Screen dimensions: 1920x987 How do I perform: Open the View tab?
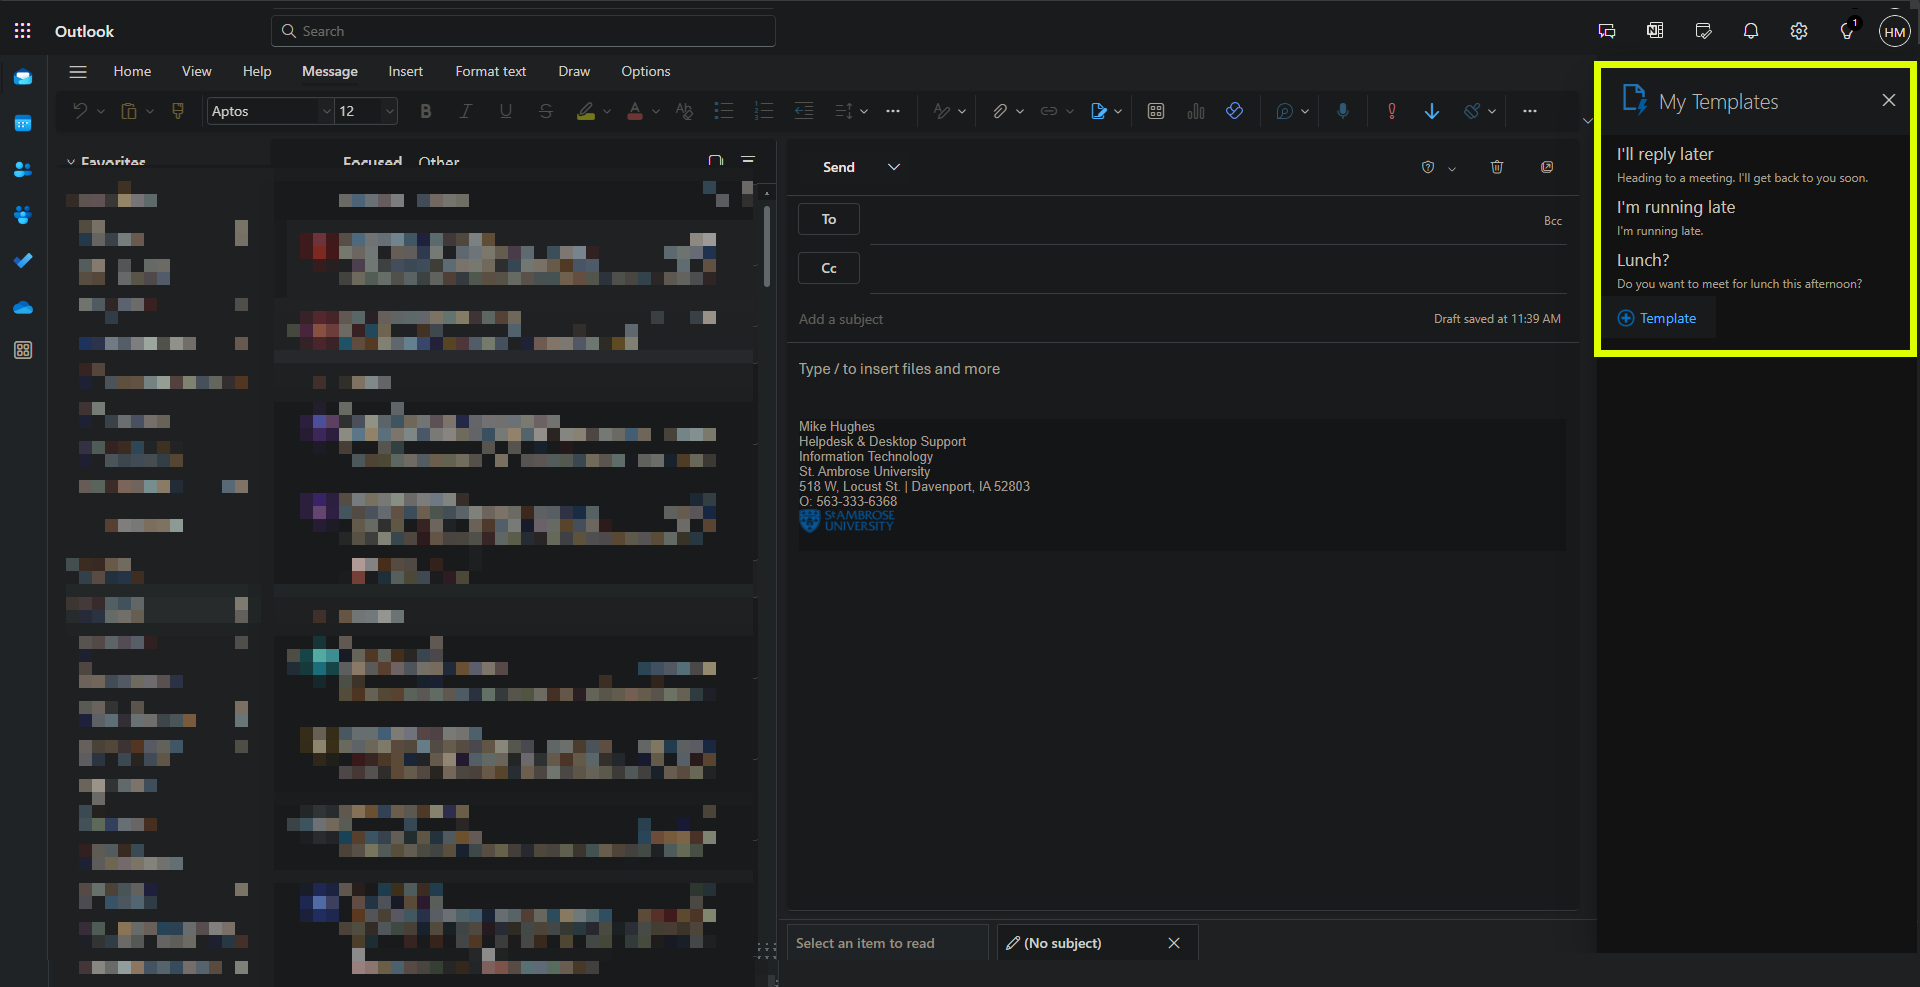[x=197, y=71]
